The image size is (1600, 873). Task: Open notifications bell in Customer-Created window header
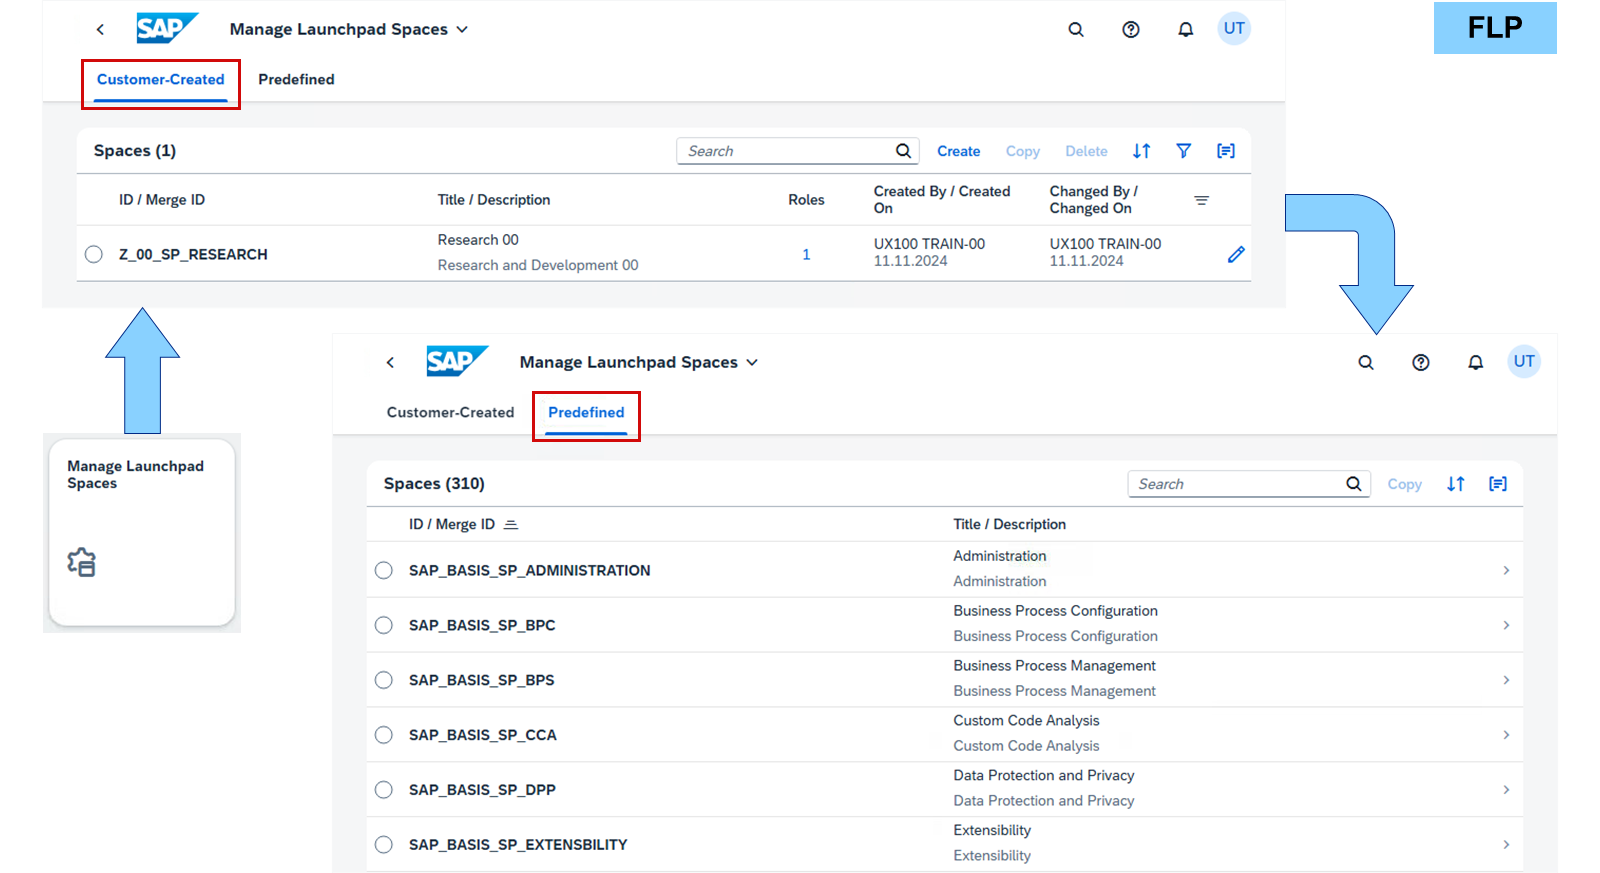1185,29
